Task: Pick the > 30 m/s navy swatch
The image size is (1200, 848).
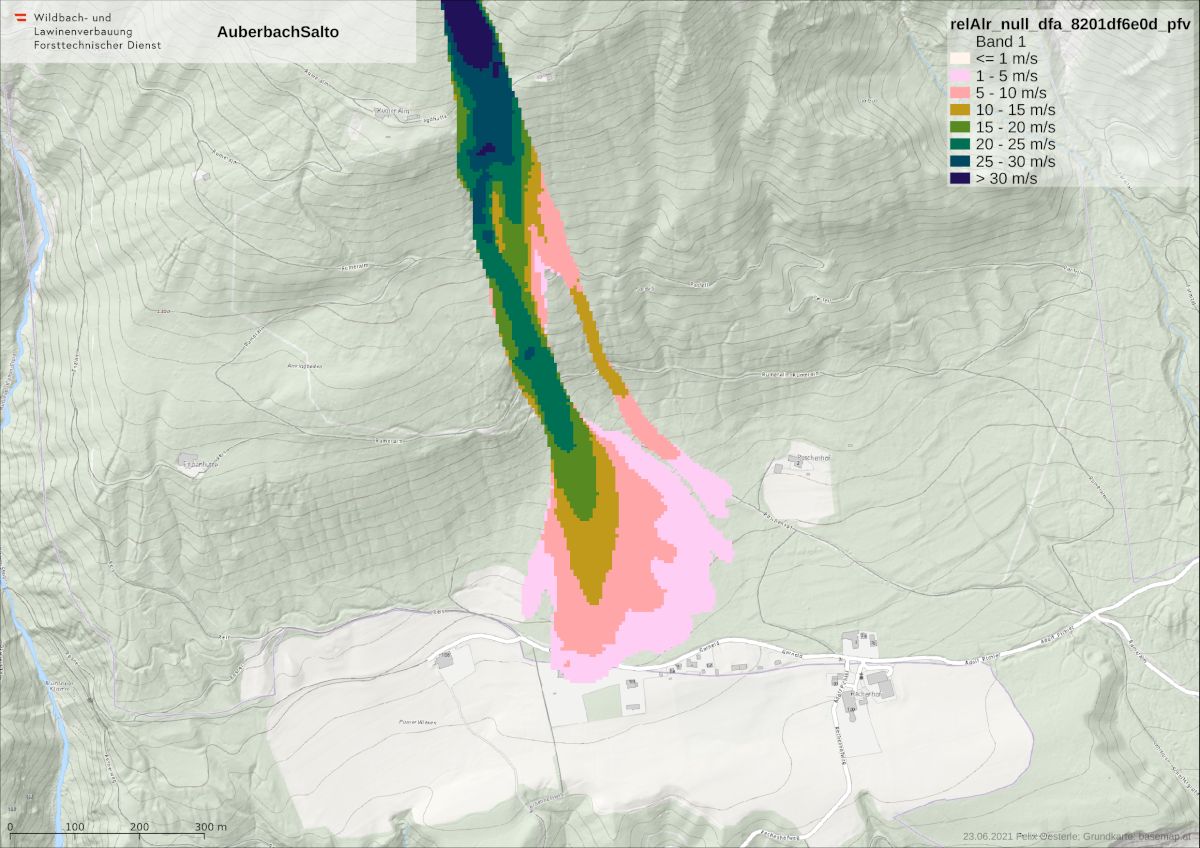Action: pos(960,178)
